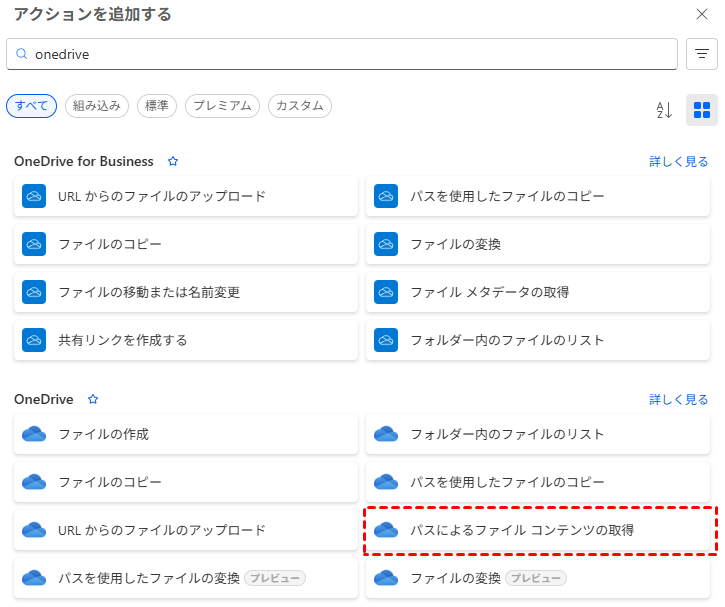Click OneDrive フォルダー内のファイルのリスト cloud icon
This screenshot has width=725, height=607.
[x=386, y=434]
